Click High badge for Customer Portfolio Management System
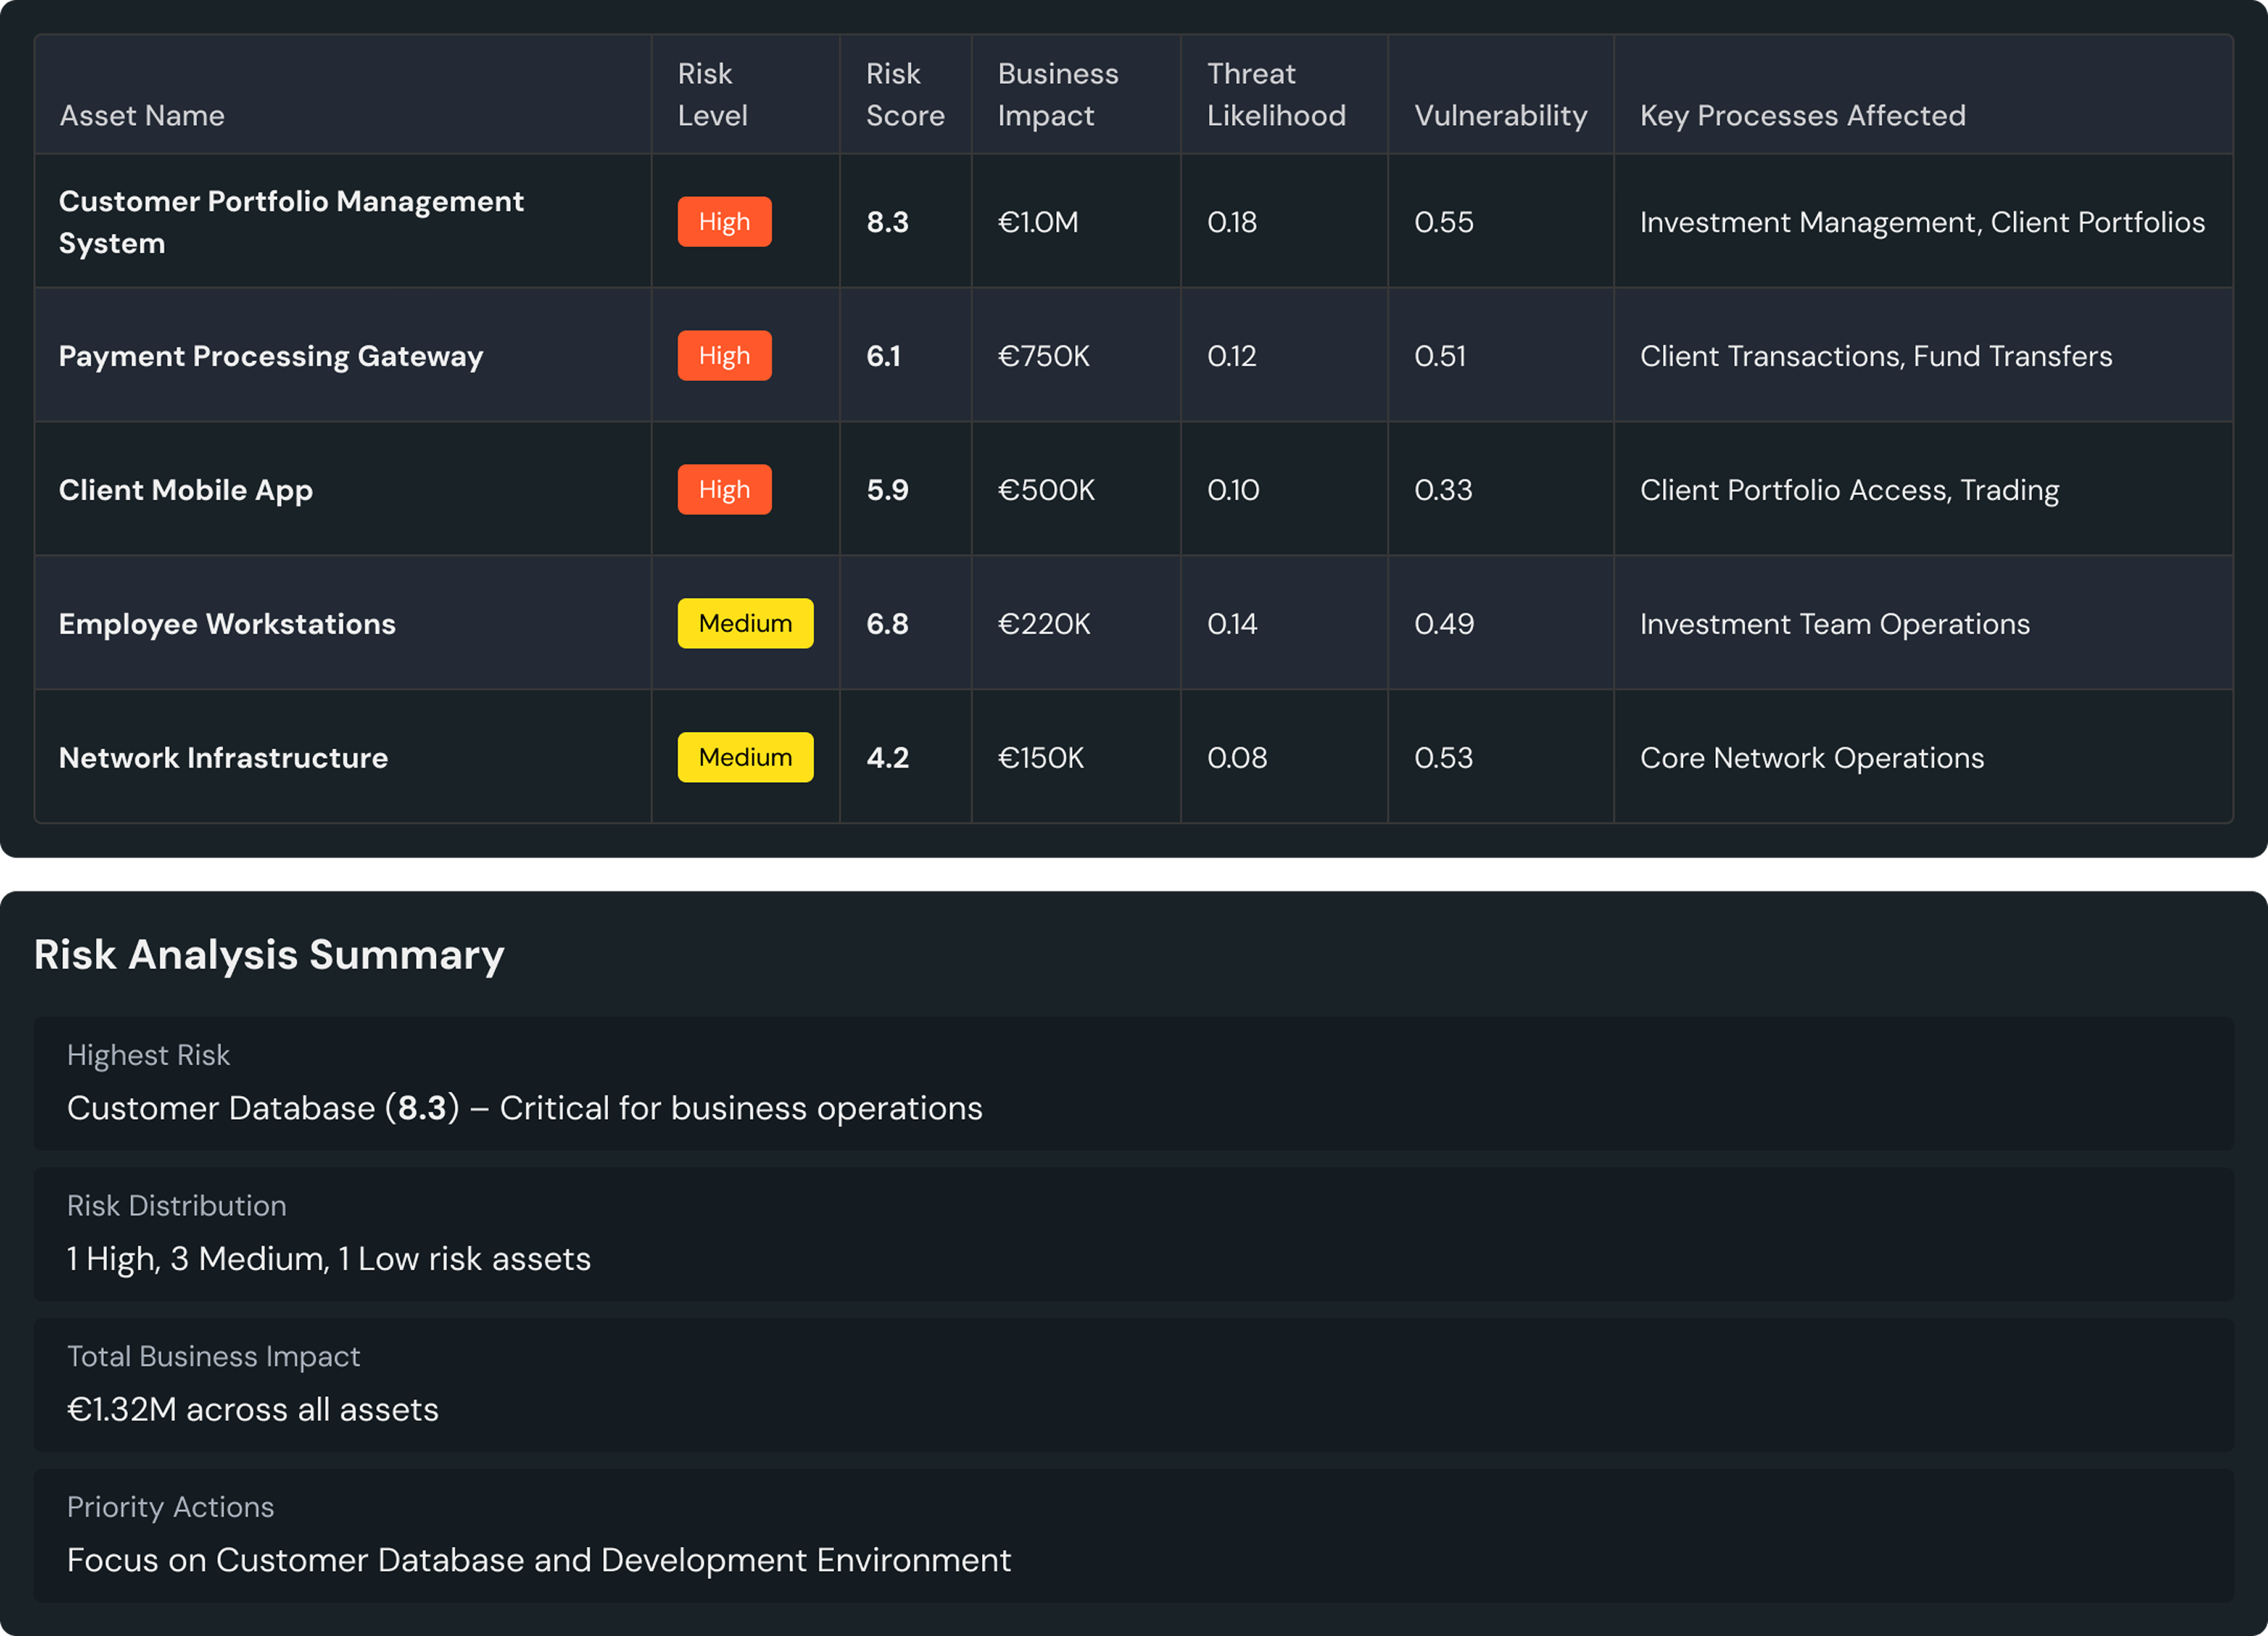This screenshot has width=2268, height=1636. [x=724, y=221]
